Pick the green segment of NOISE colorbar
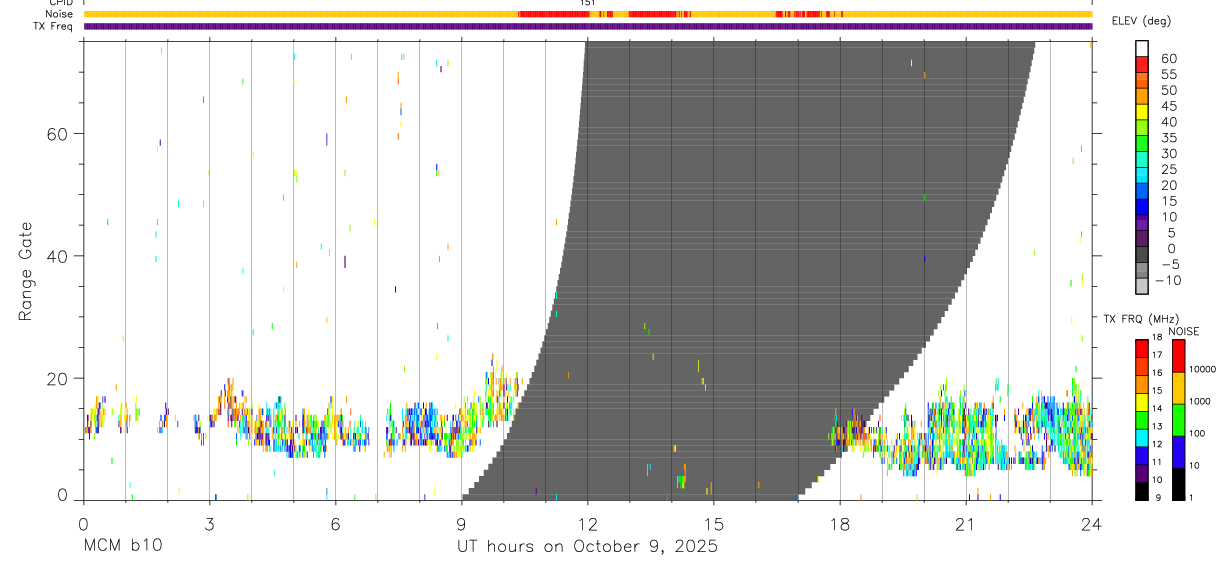The height and width of the screenshot is (567, 1228). (1178, 420)
